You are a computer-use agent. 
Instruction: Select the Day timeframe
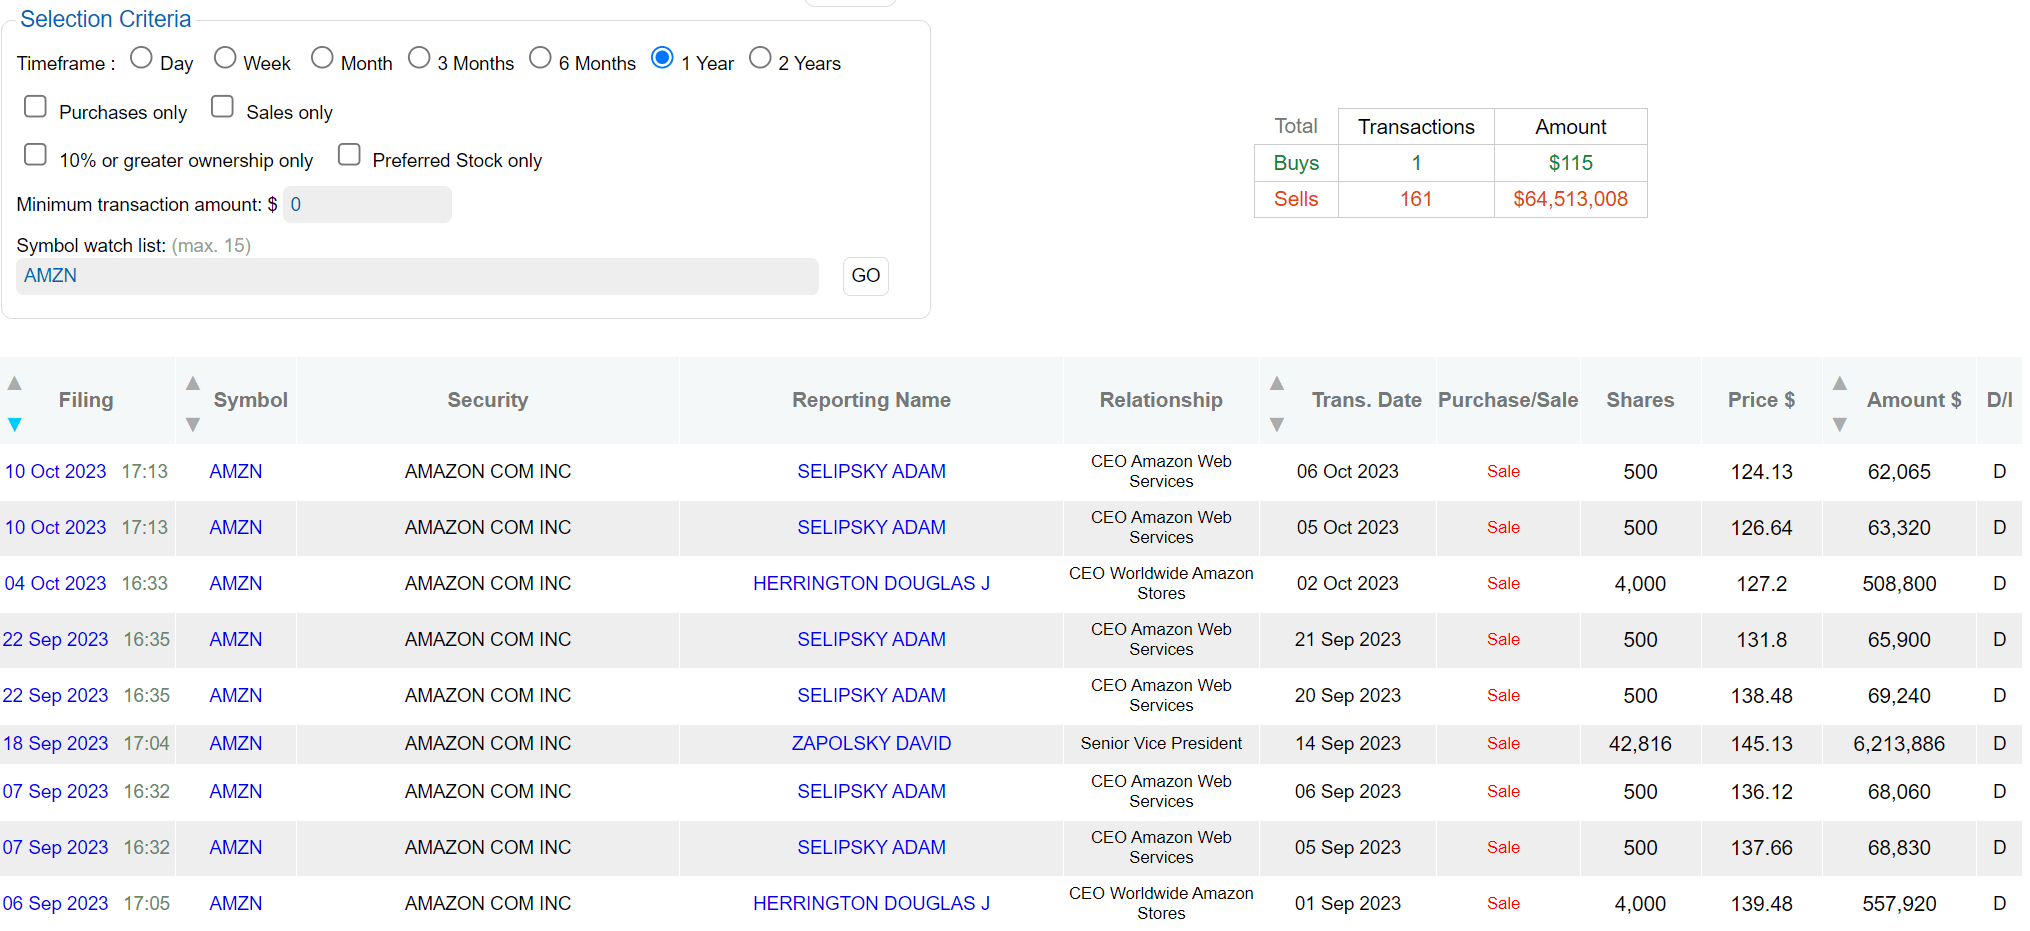coord(141,58)
